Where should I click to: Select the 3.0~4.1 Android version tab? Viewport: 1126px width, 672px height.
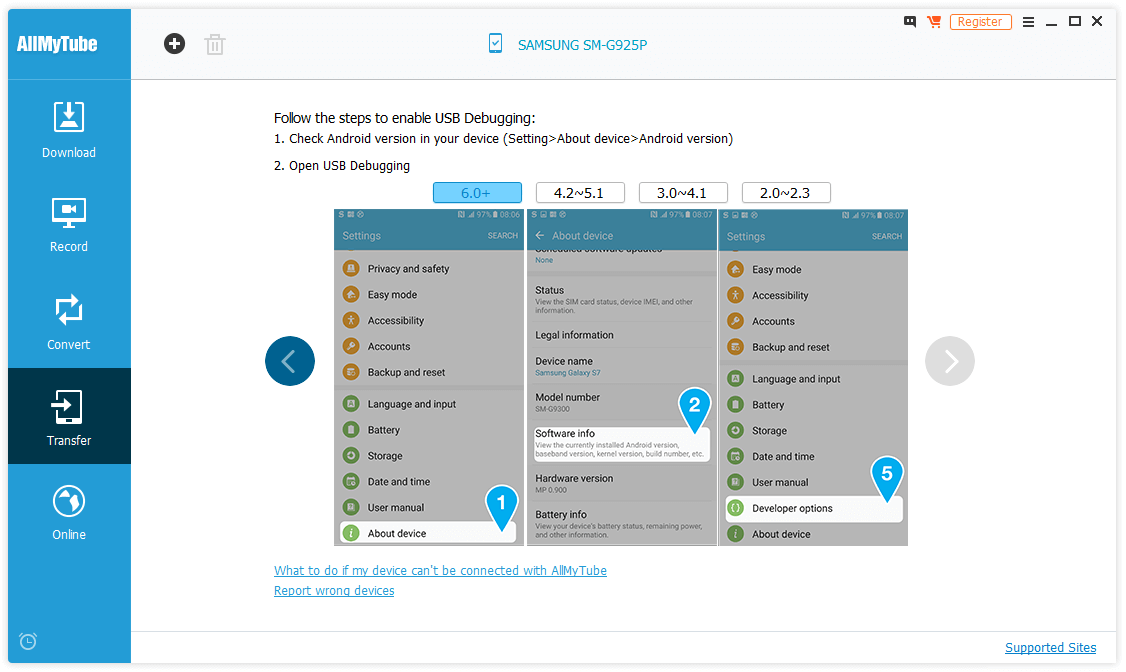(x=683, y=192)
